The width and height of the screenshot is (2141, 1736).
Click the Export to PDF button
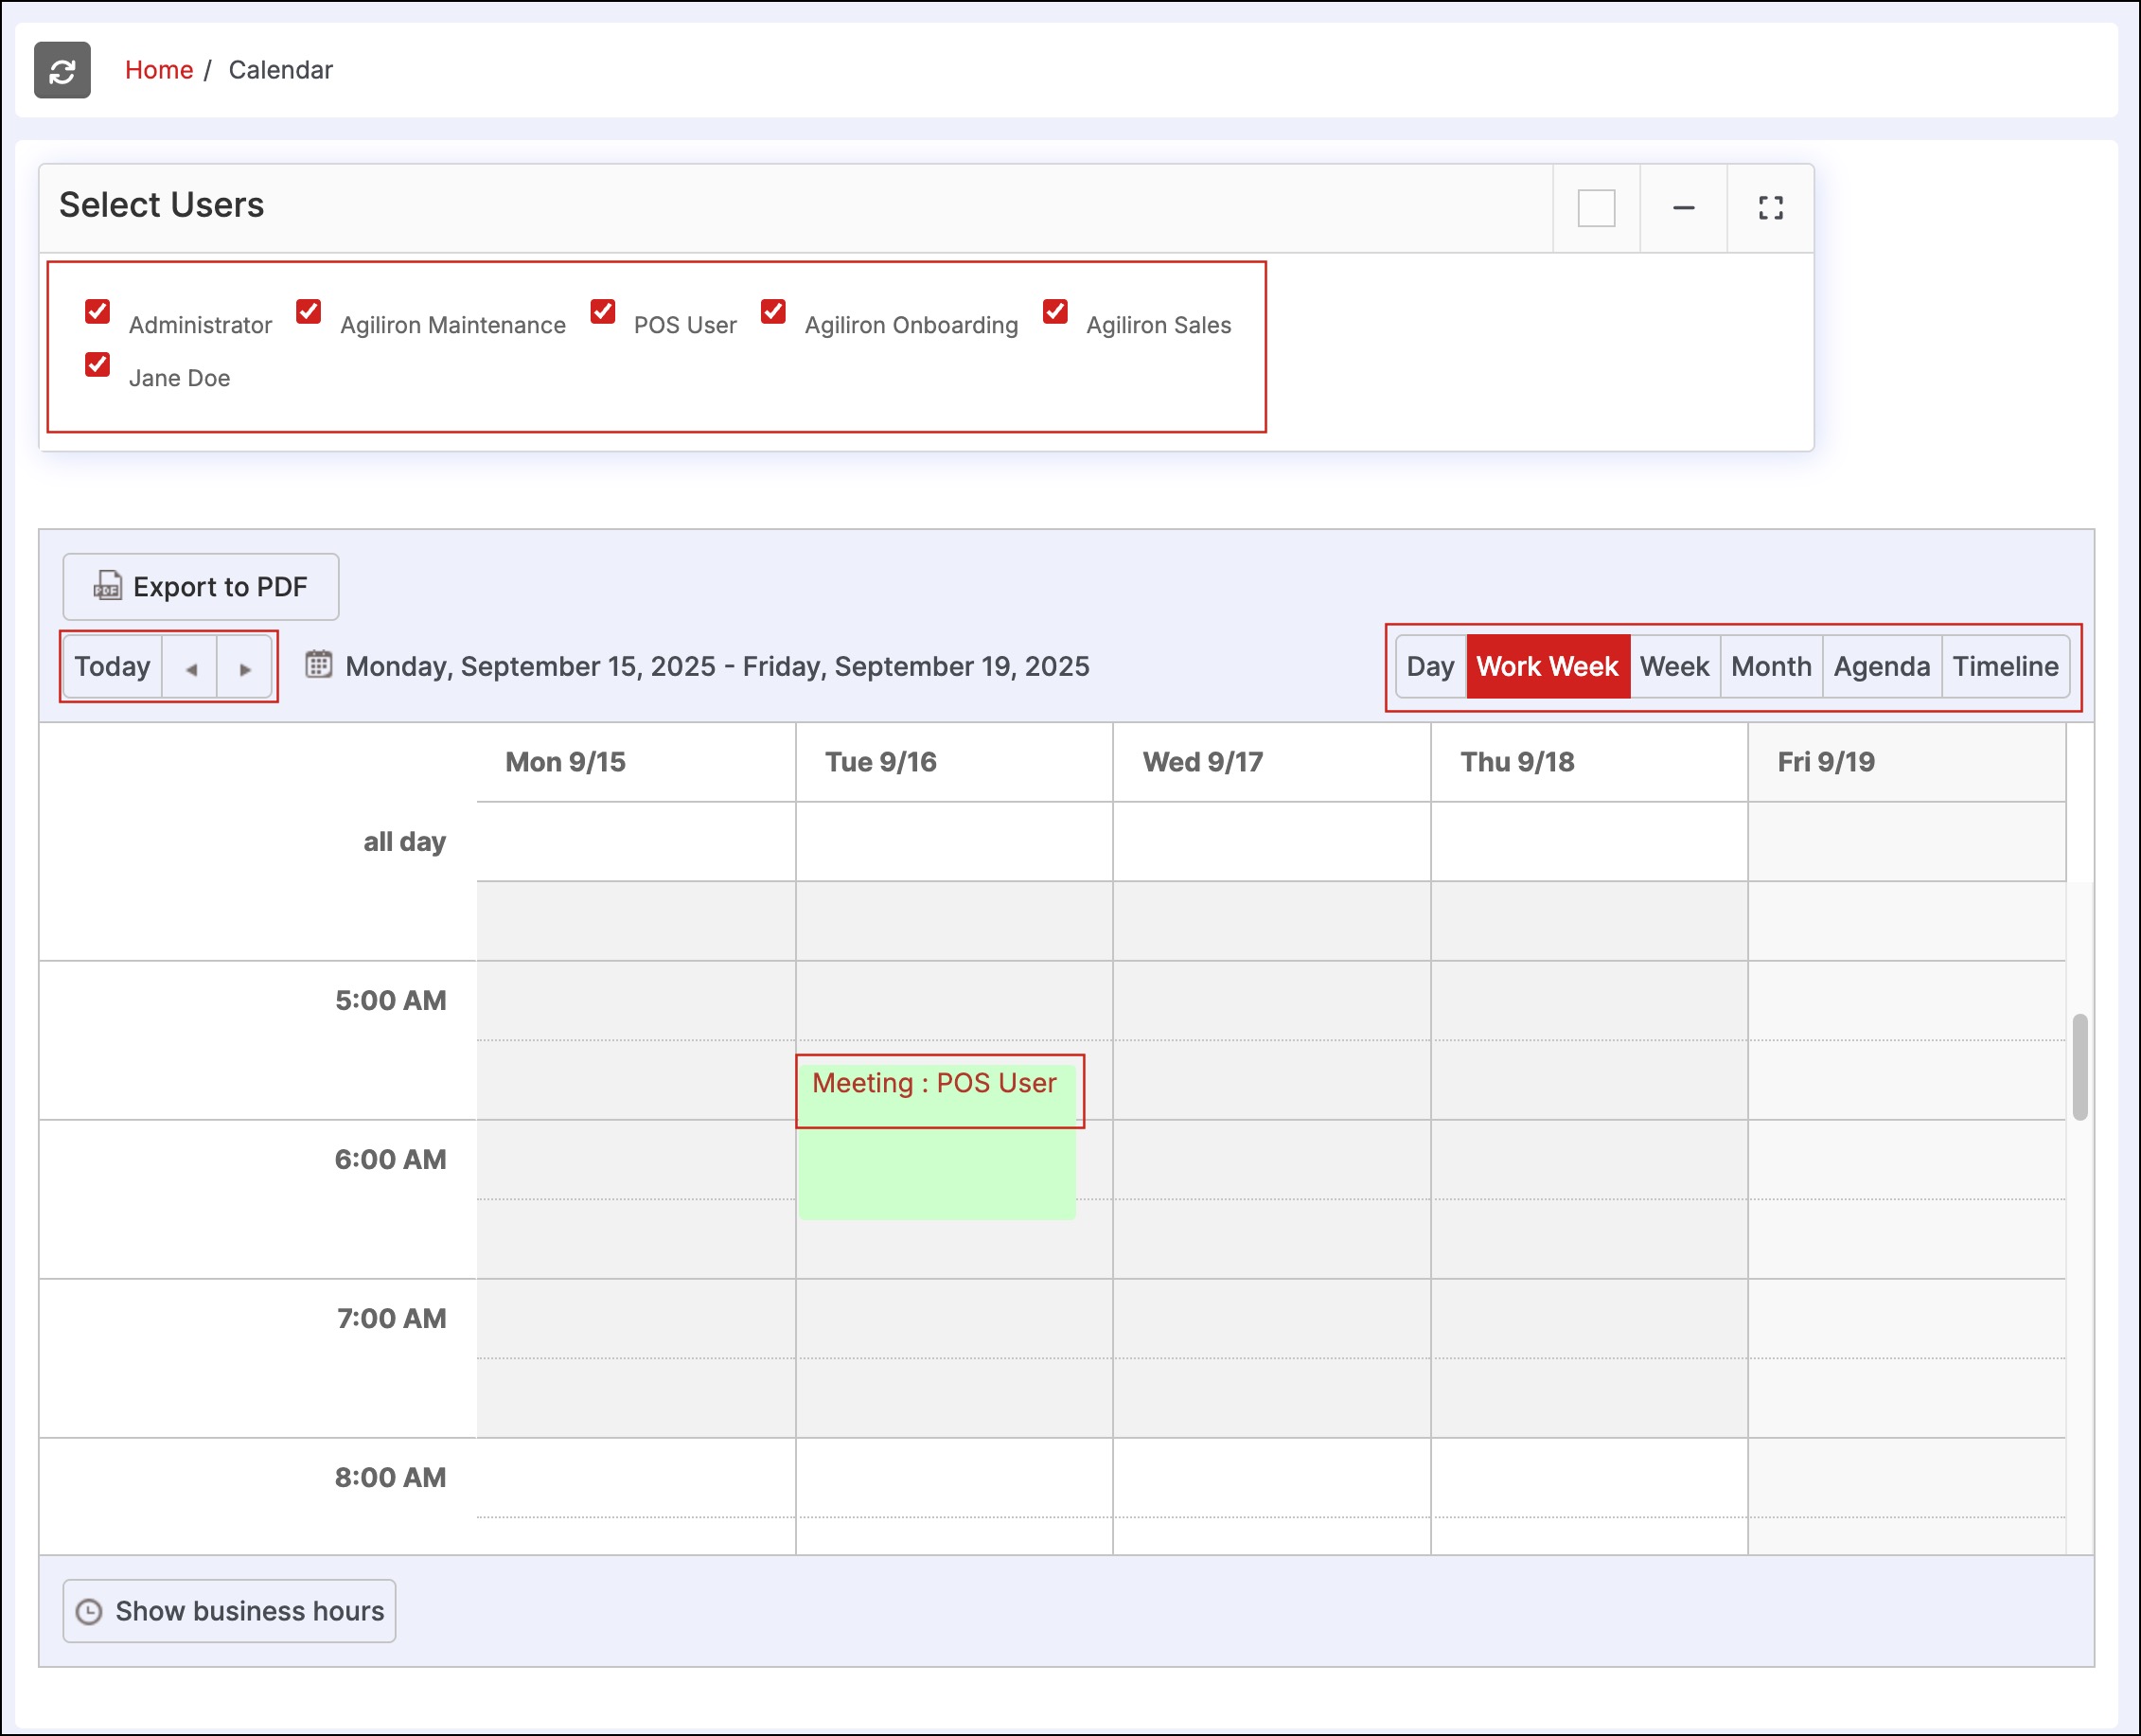[x=201, y=587]
